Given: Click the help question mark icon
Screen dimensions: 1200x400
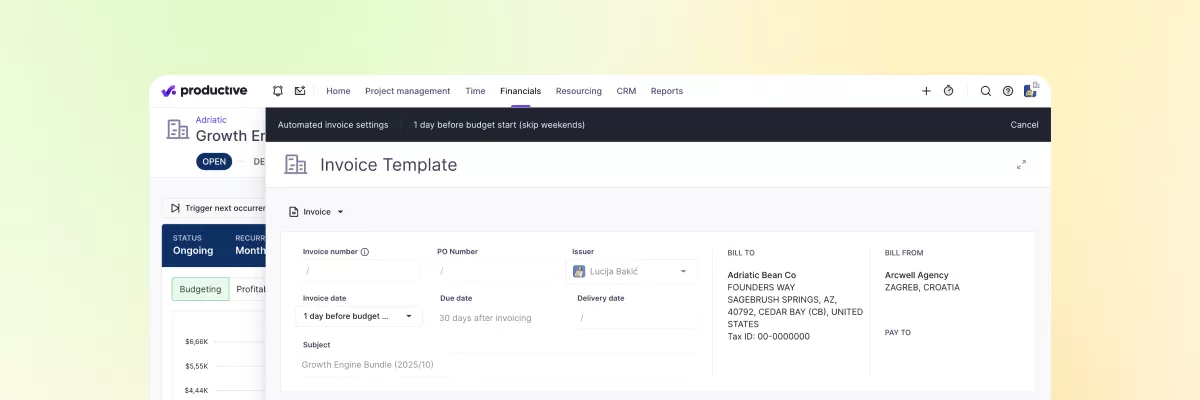Looking at the screenshot, I should 1007,91.
